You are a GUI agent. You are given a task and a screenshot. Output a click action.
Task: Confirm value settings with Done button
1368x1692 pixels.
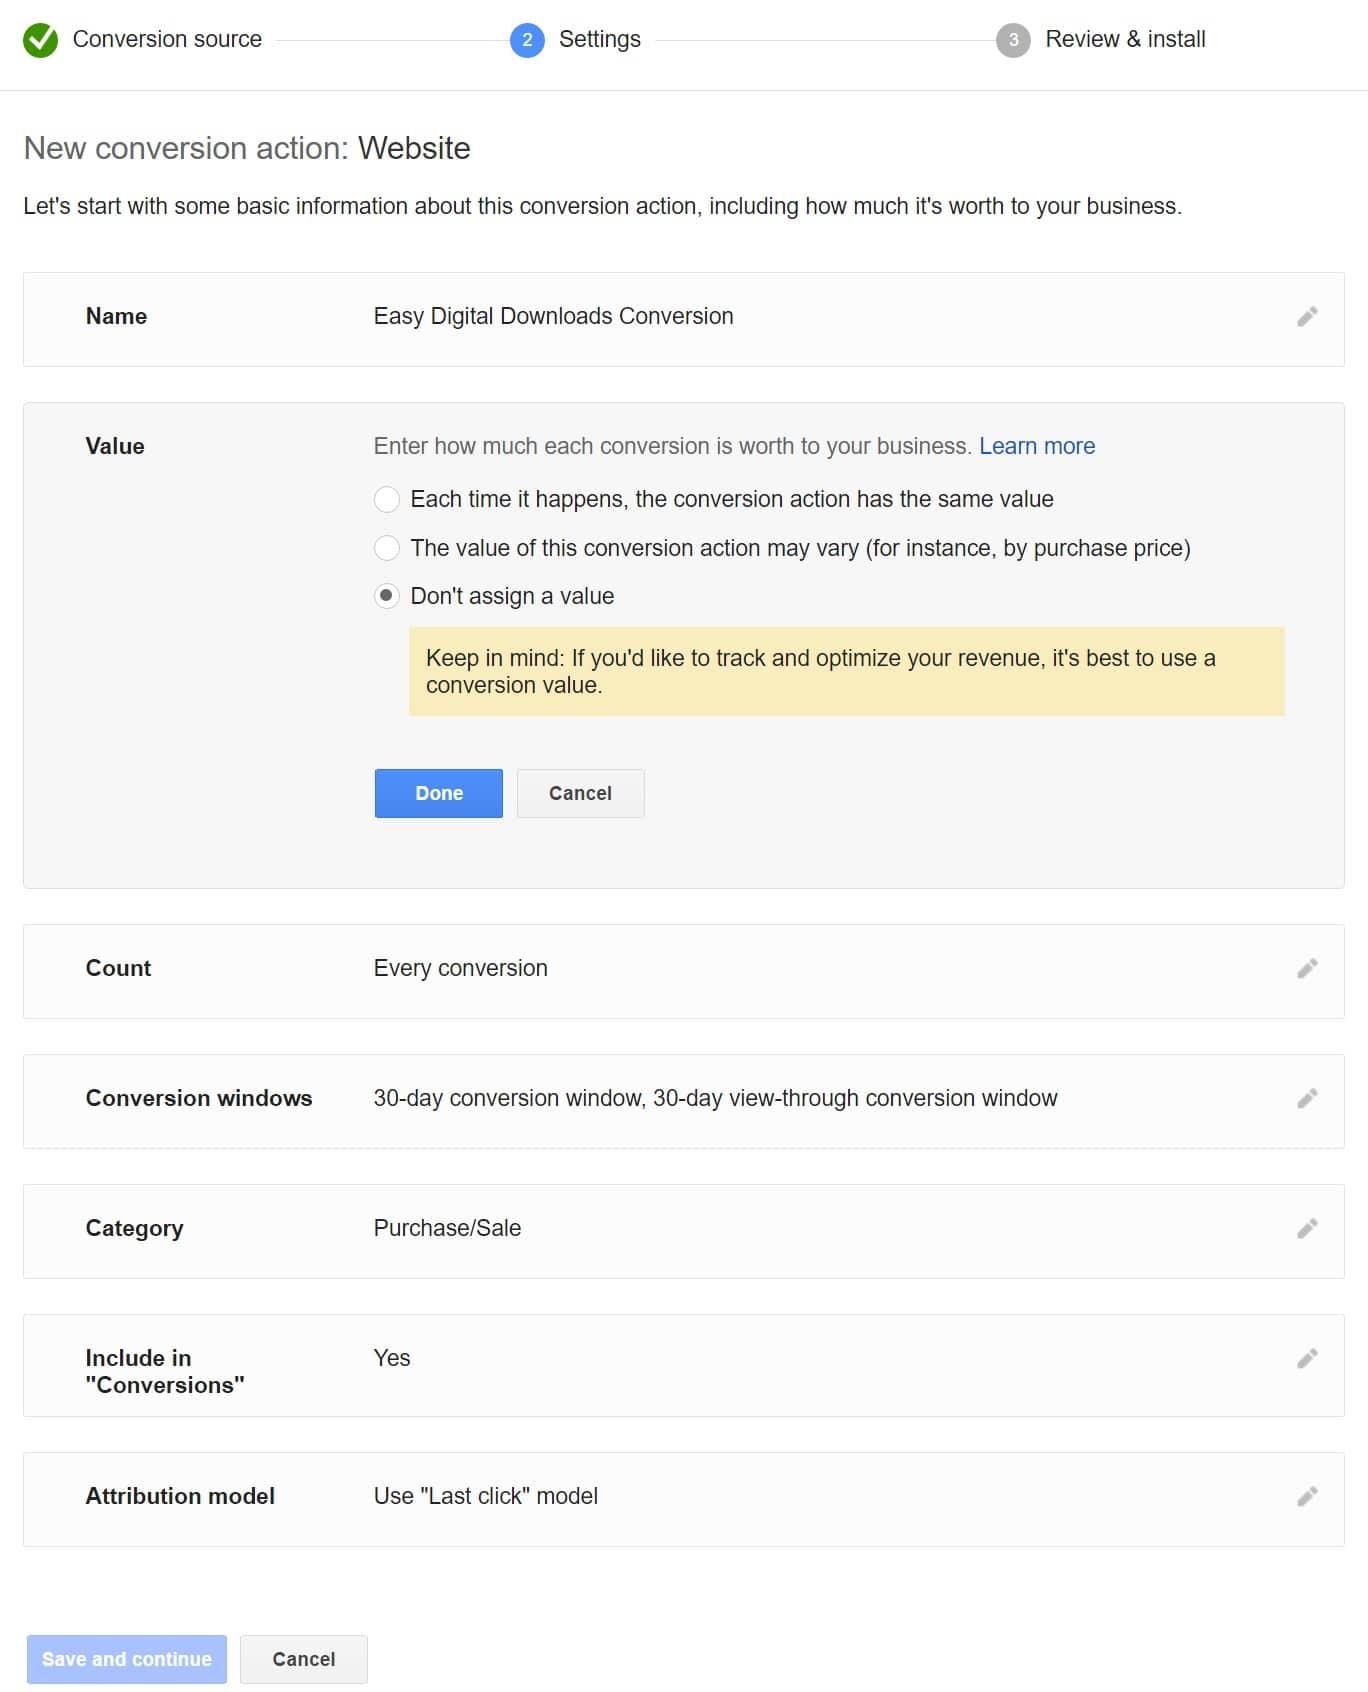click(x=438, y=792)
